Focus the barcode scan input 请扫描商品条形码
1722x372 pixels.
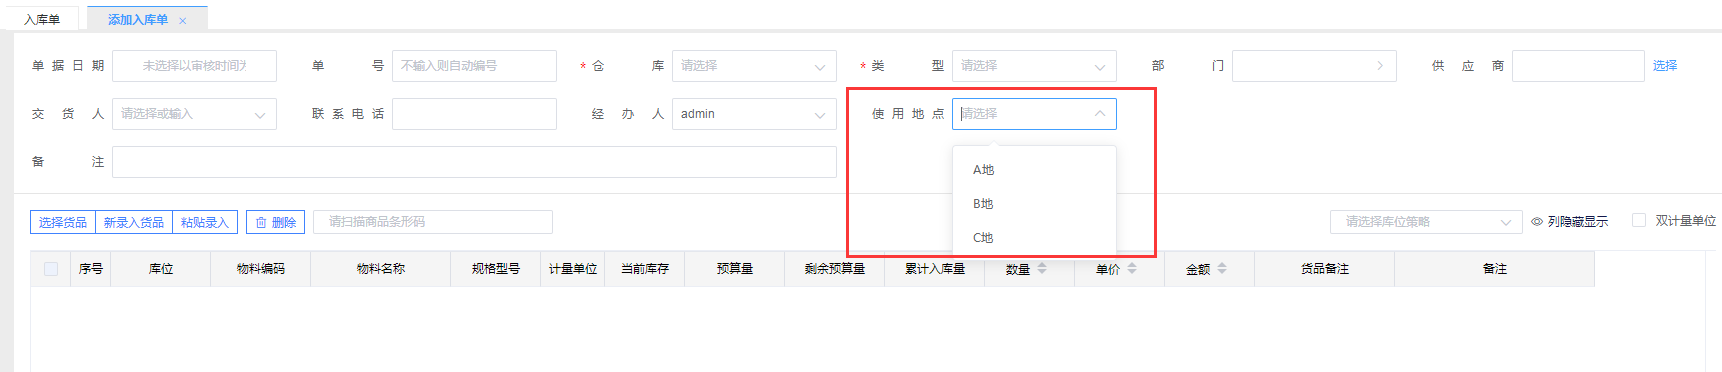tap(433, 222)
